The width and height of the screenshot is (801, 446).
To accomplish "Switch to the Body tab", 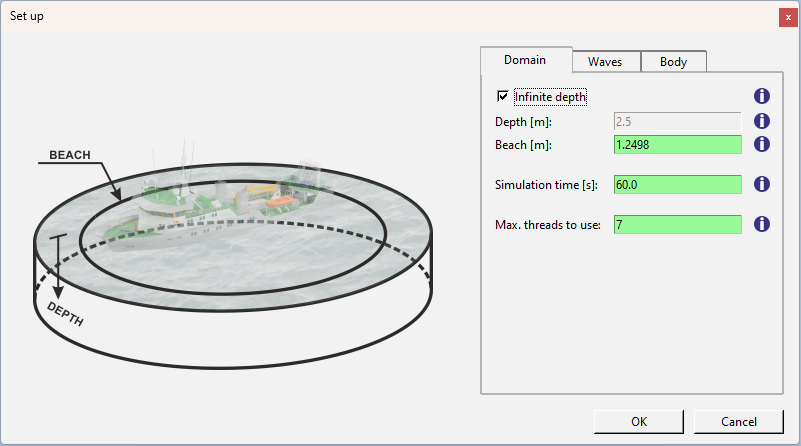I will click(673, 62).
